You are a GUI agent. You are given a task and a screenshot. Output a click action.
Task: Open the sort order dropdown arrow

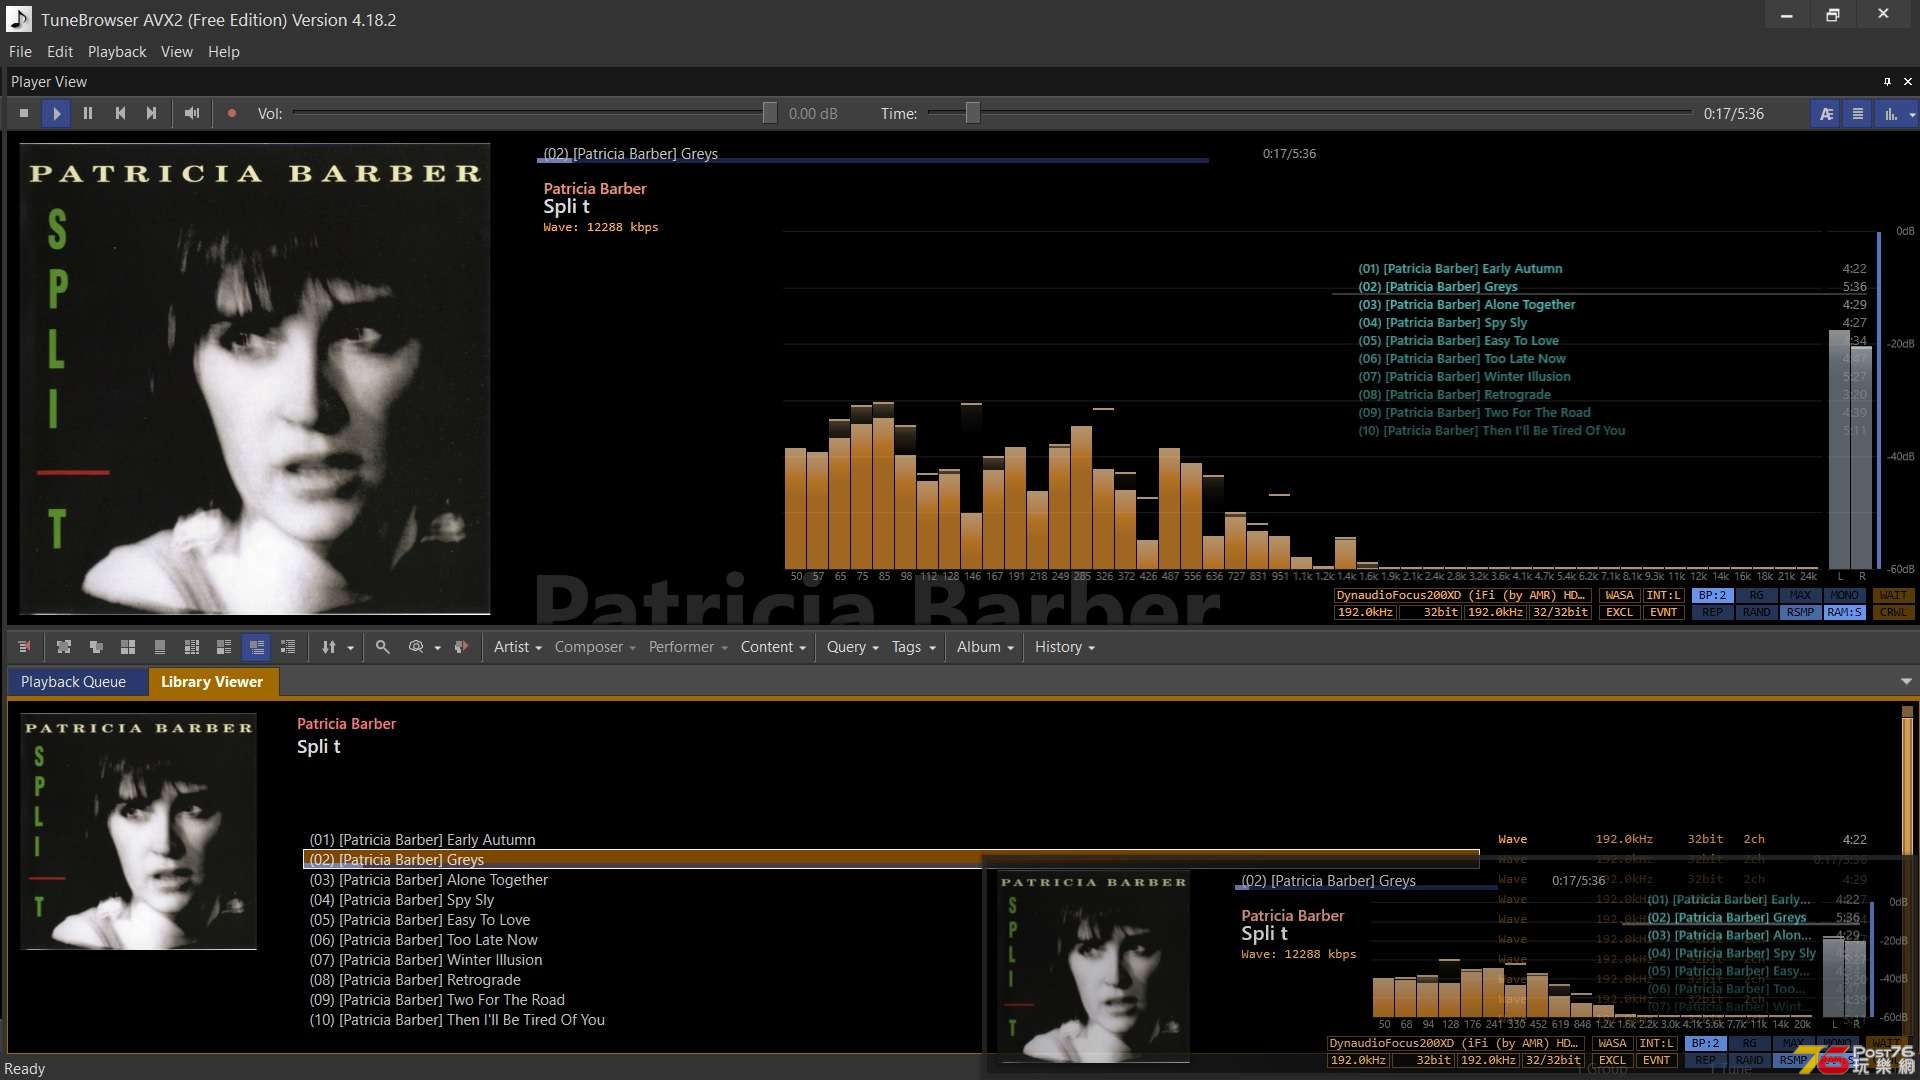[350, 648]
